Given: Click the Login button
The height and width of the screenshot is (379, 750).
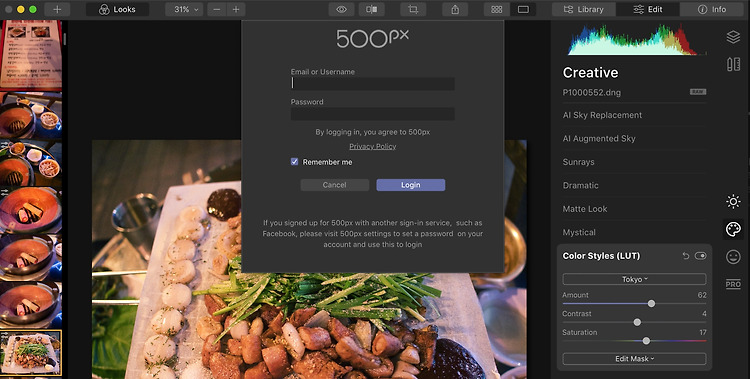Looking at the screenshot, I should coord(410,185).
